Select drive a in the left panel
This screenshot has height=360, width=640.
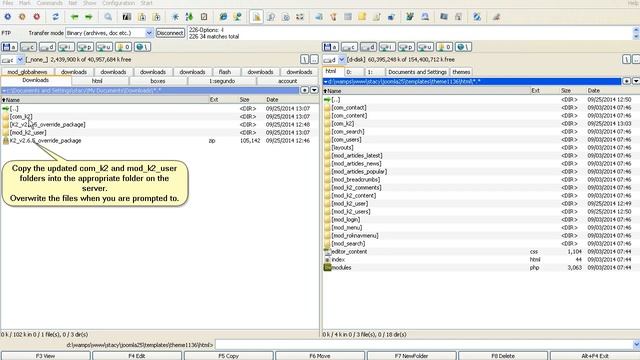(9, 47)
